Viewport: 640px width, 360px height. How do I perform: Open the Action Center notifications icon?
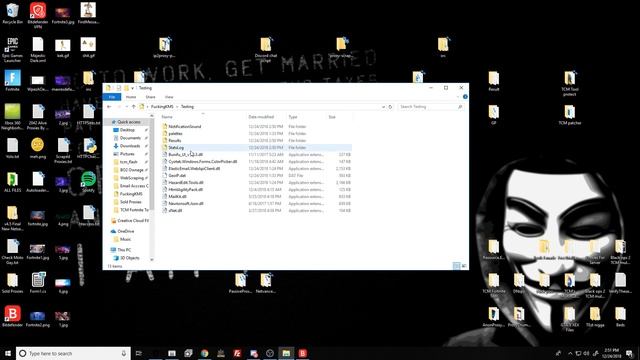point(629,353)
